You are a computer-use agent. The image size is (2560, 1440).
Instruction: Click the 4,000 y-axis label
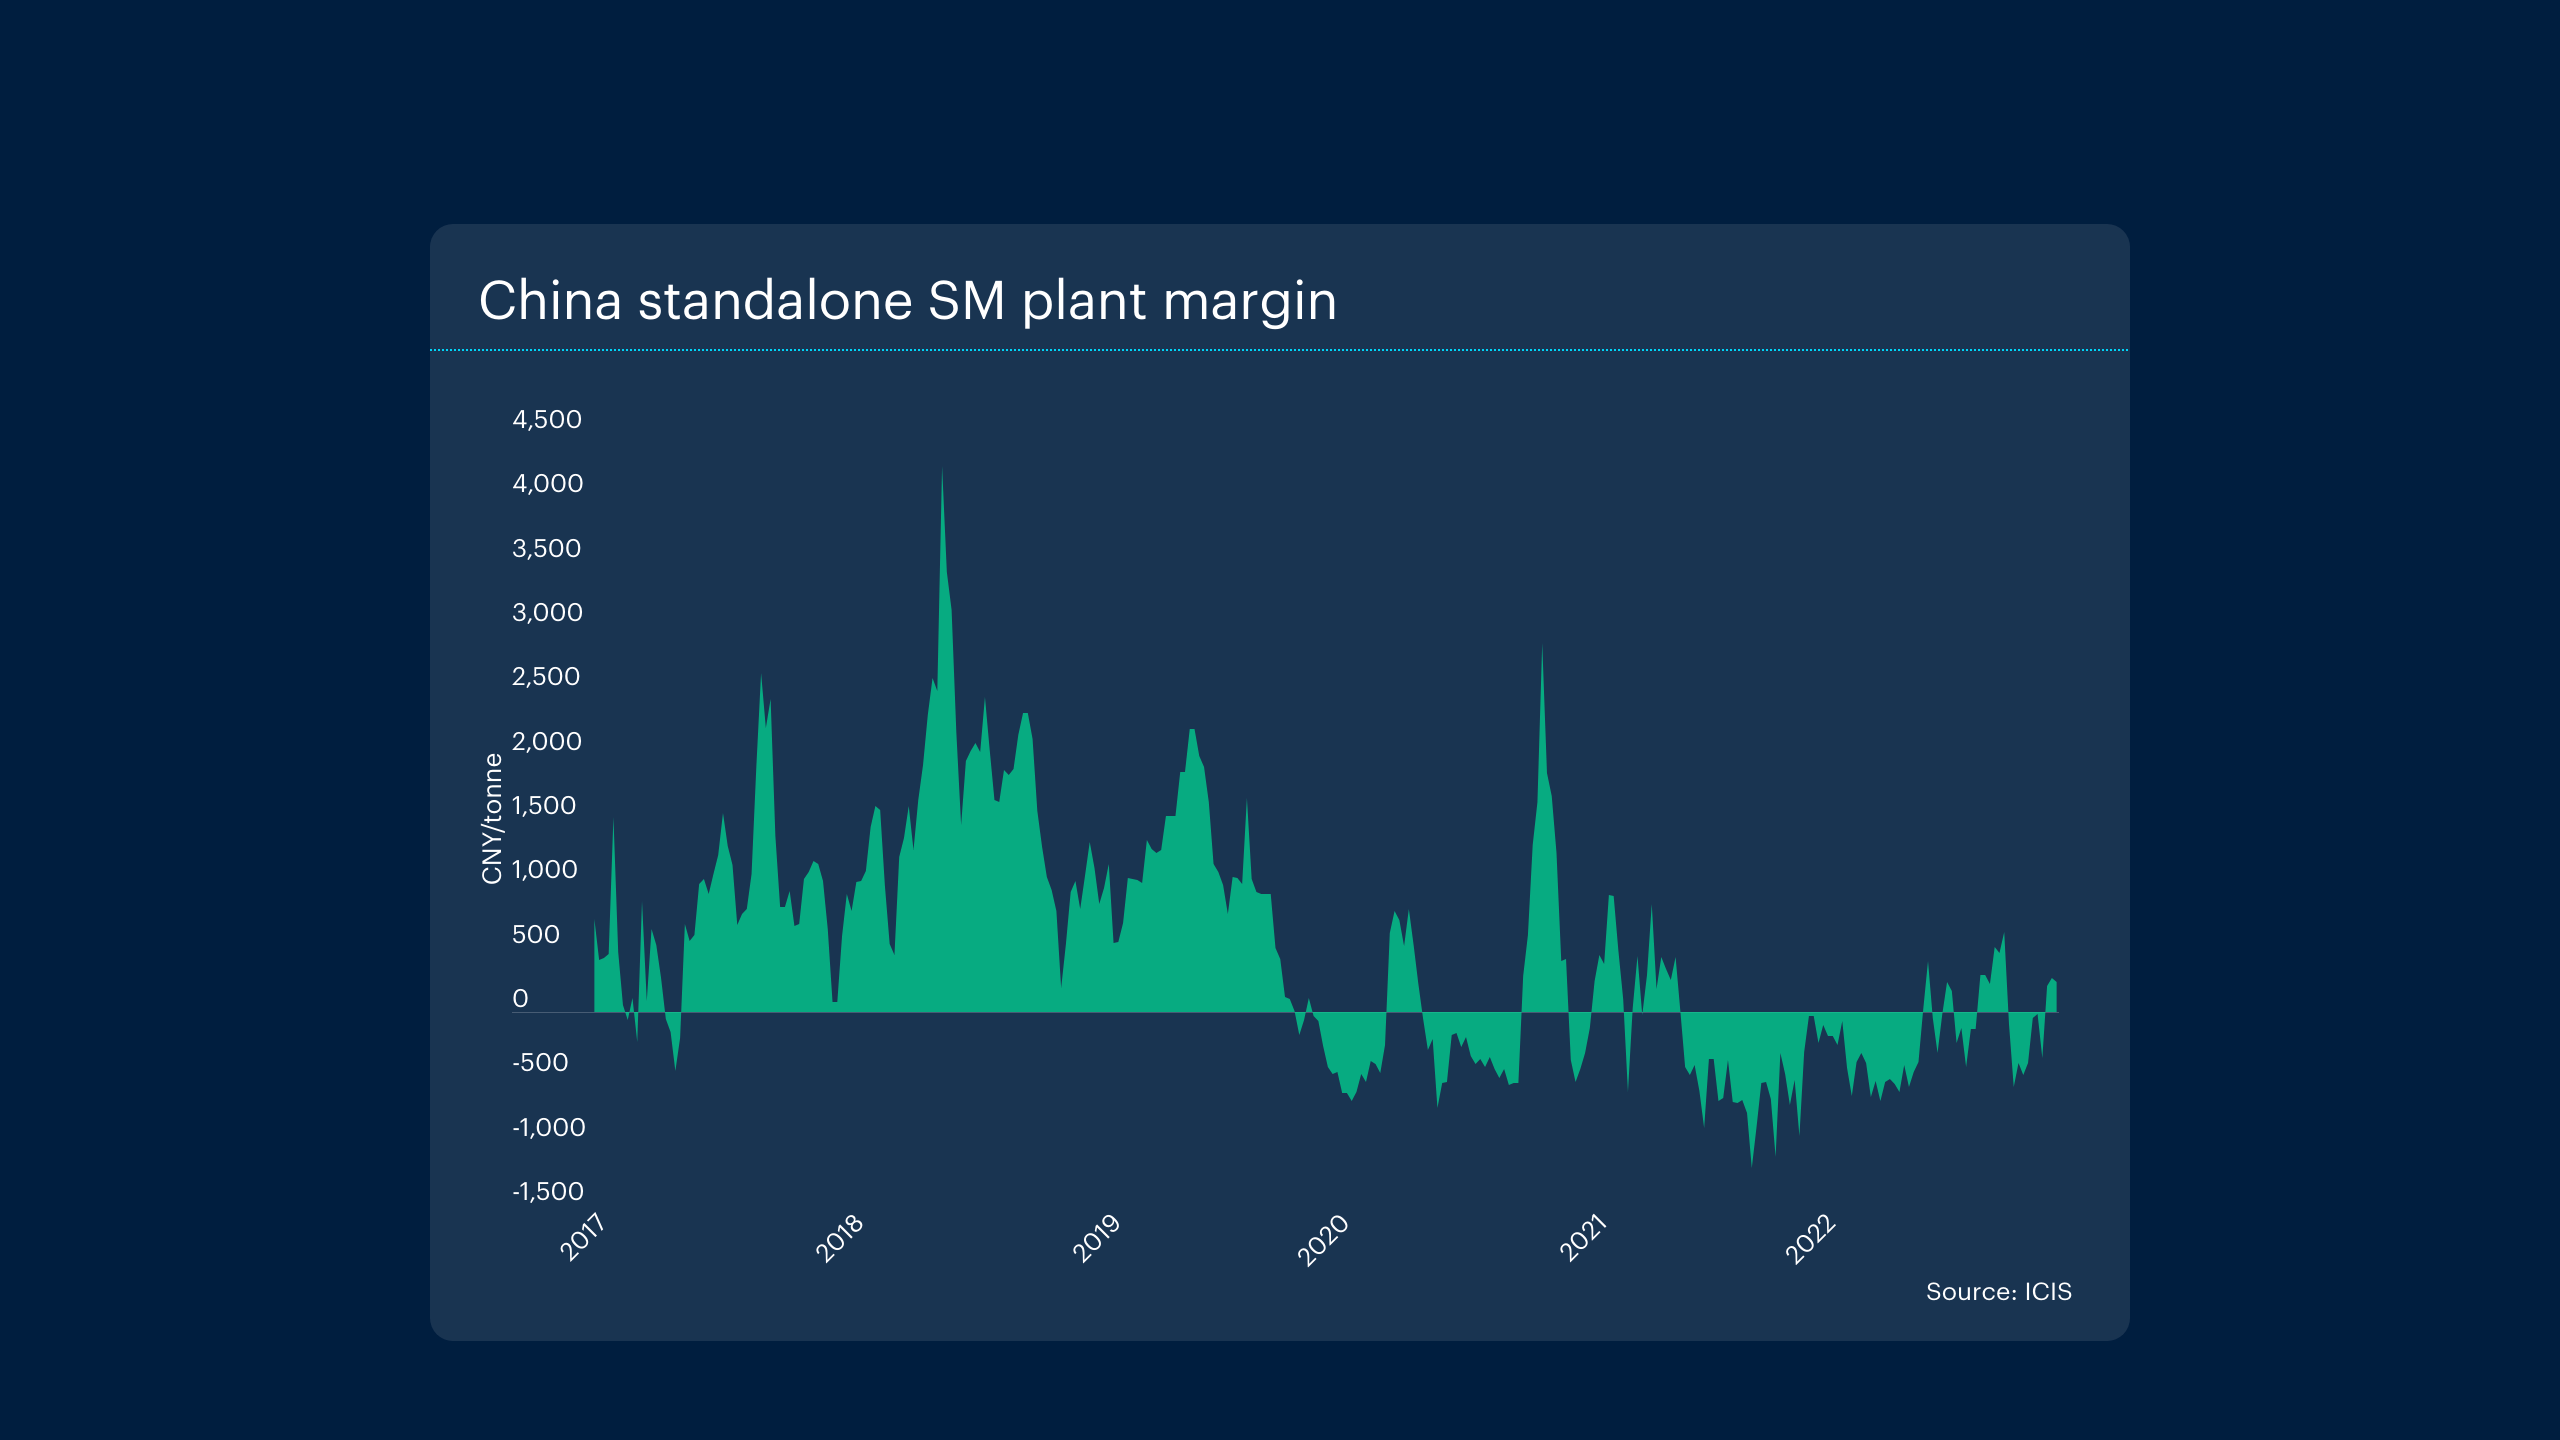547,484
